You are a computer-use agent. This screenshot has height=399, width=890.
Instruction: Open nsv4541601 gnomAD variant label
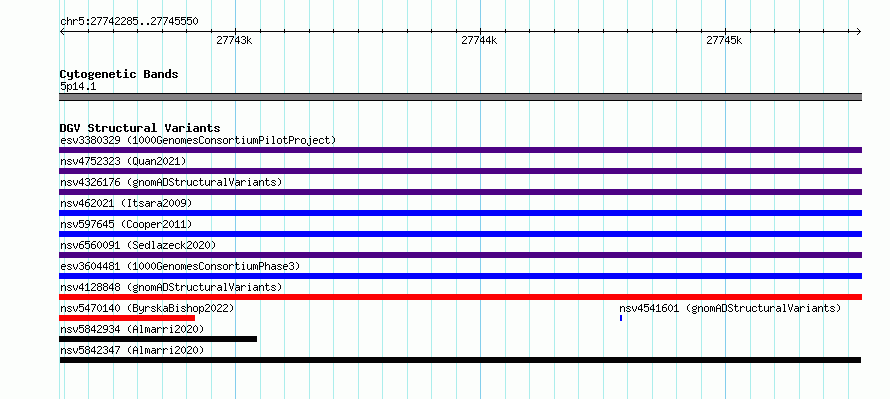coord(730,308)
